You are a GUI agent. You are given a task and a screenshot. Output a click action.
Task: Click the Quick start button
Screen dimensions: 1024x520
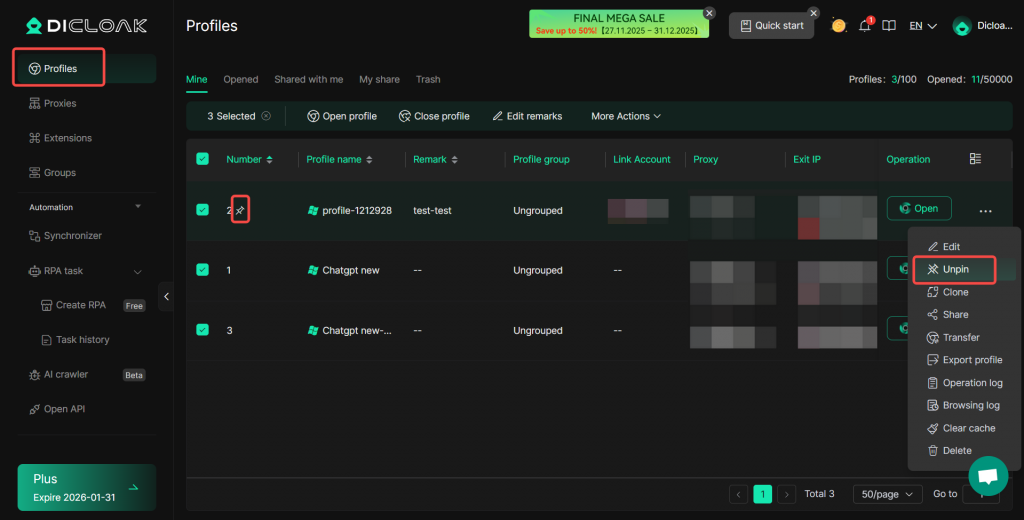coord(770,26)
